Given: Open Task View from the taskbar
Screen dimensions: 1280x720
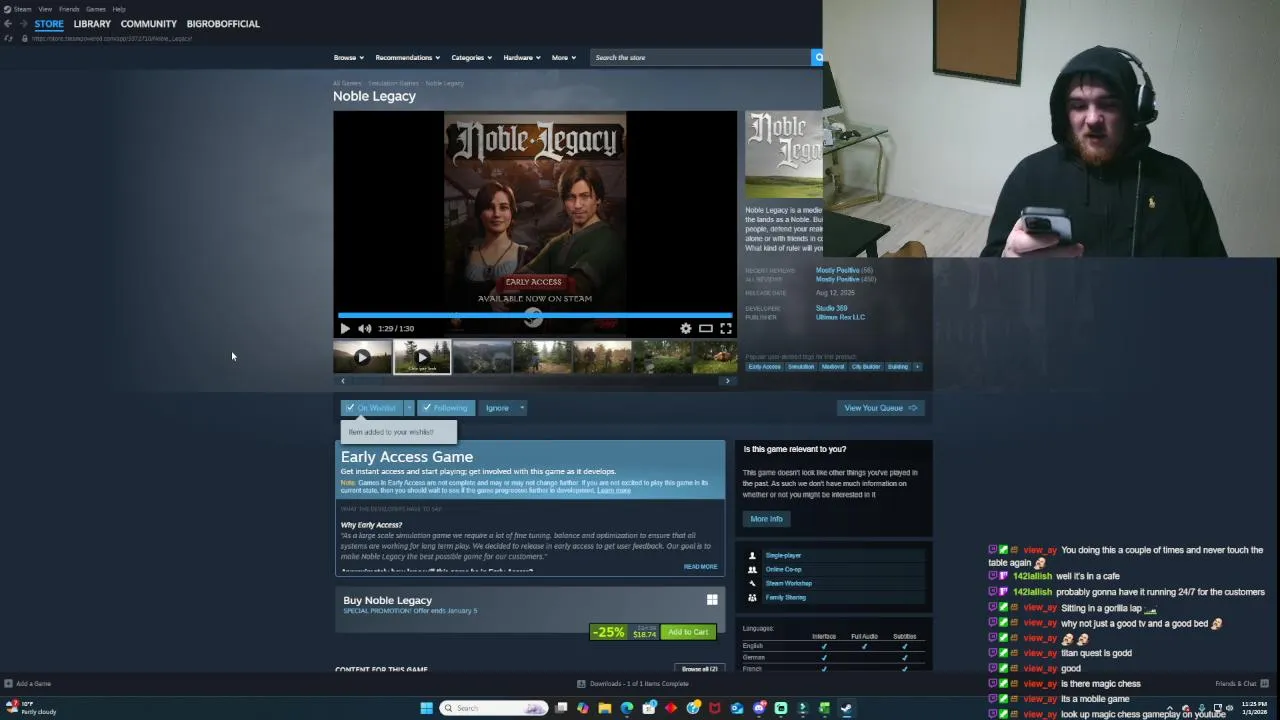Looking at the screenshot, I should pyautogui.click(x=561, y=708).
